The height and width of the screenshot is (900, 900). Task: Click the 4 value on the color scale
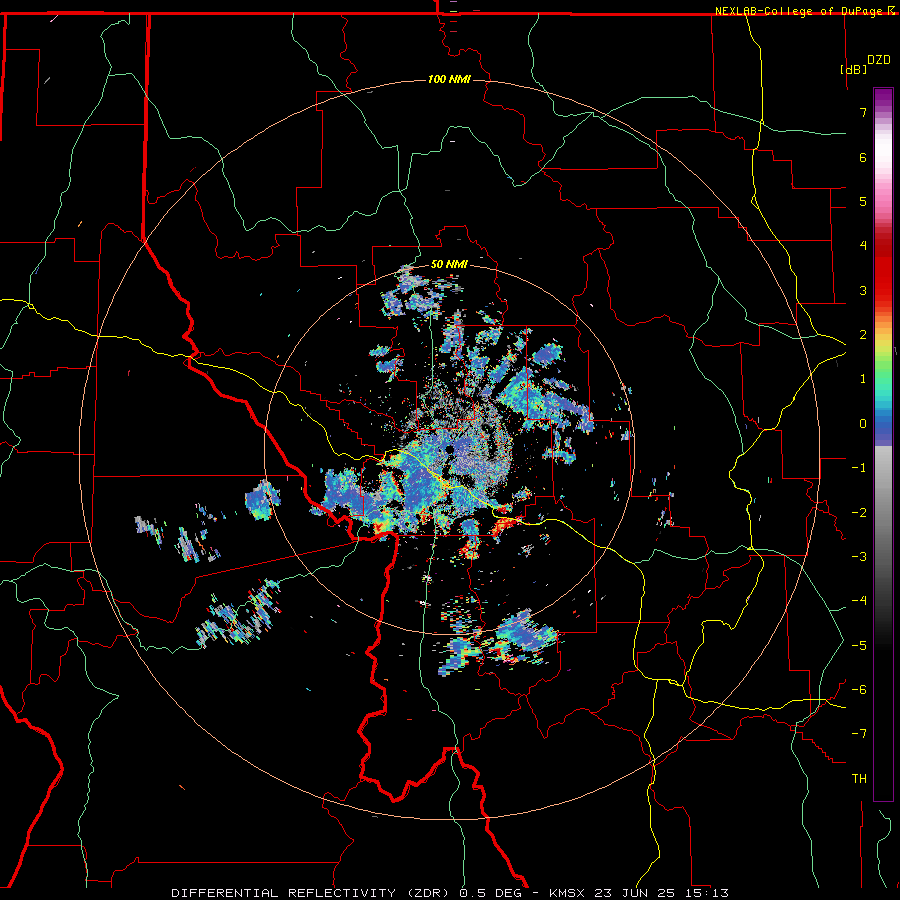pos(863,246)
